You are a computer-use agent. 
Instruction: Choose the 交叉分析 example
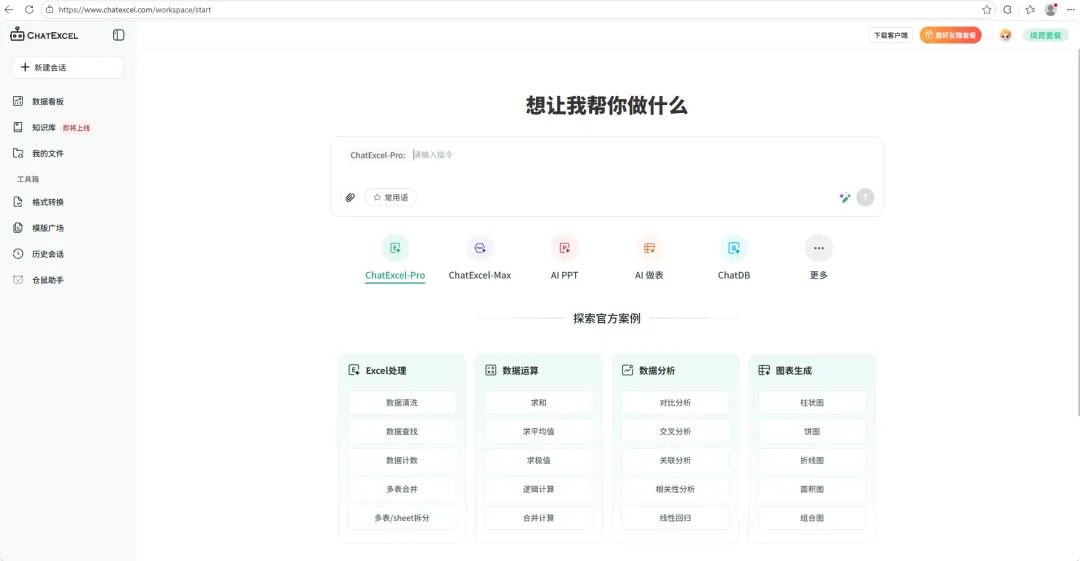click(x=675, y=431)
